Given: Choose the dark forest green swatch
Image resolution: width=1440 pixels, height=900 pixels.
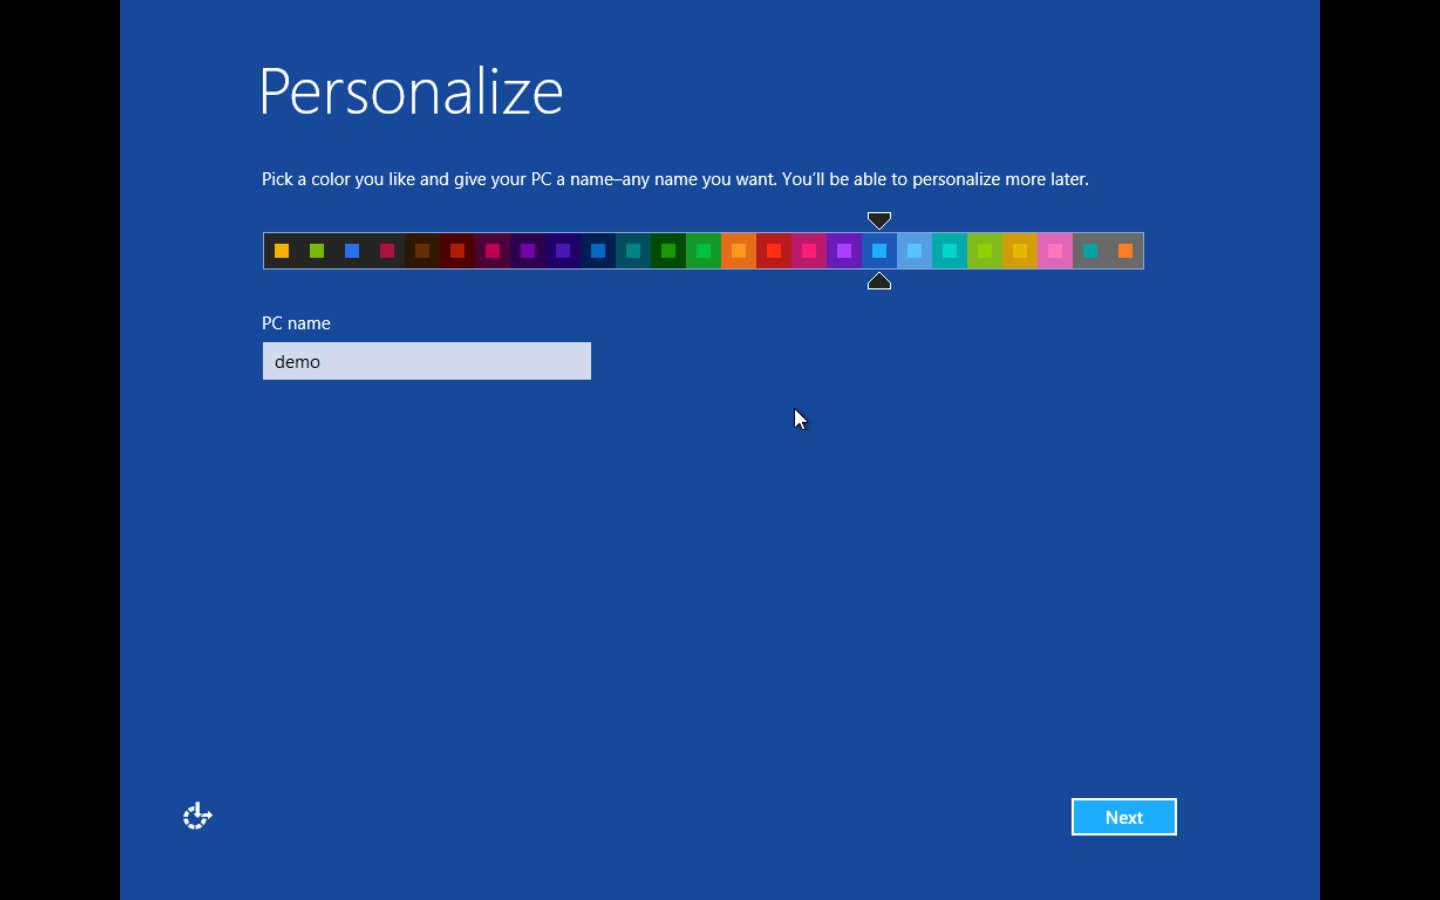Looking at the screenshot, I should pyautogui.click(x=668, y=251).
